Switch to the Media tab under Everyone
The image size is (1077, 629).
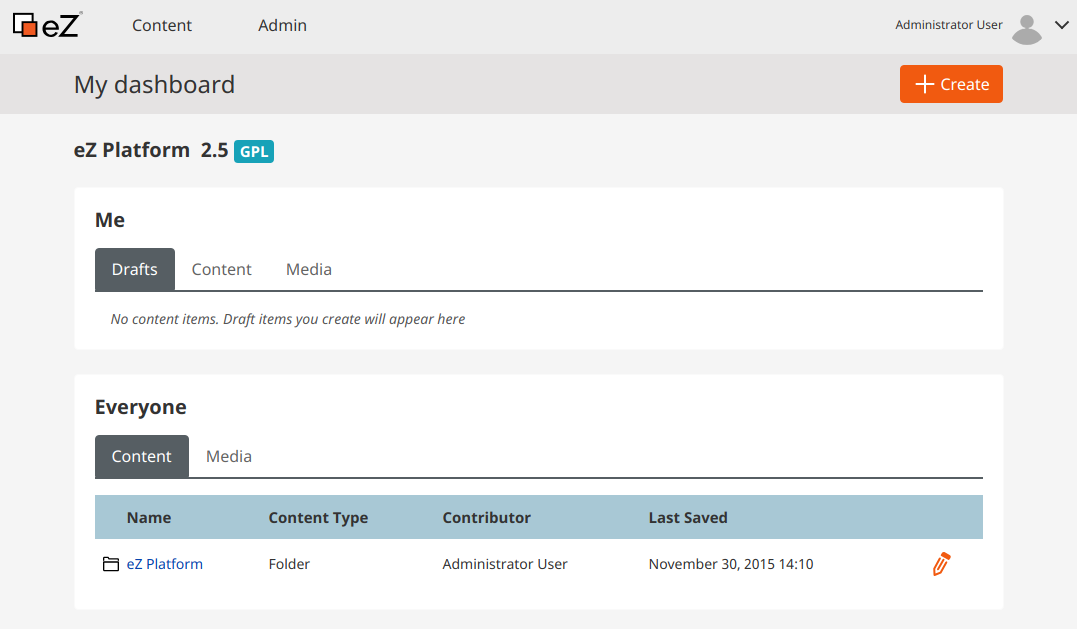pyautogui.click(x=229, y=456)
